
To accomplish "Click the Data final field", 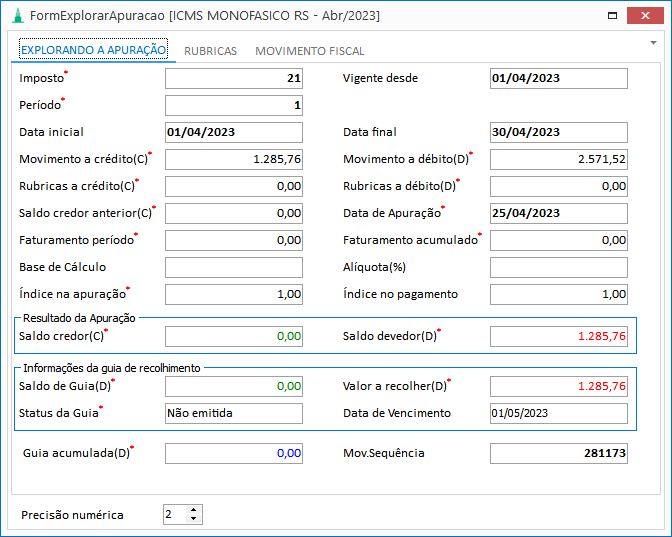I will point(558,132).
